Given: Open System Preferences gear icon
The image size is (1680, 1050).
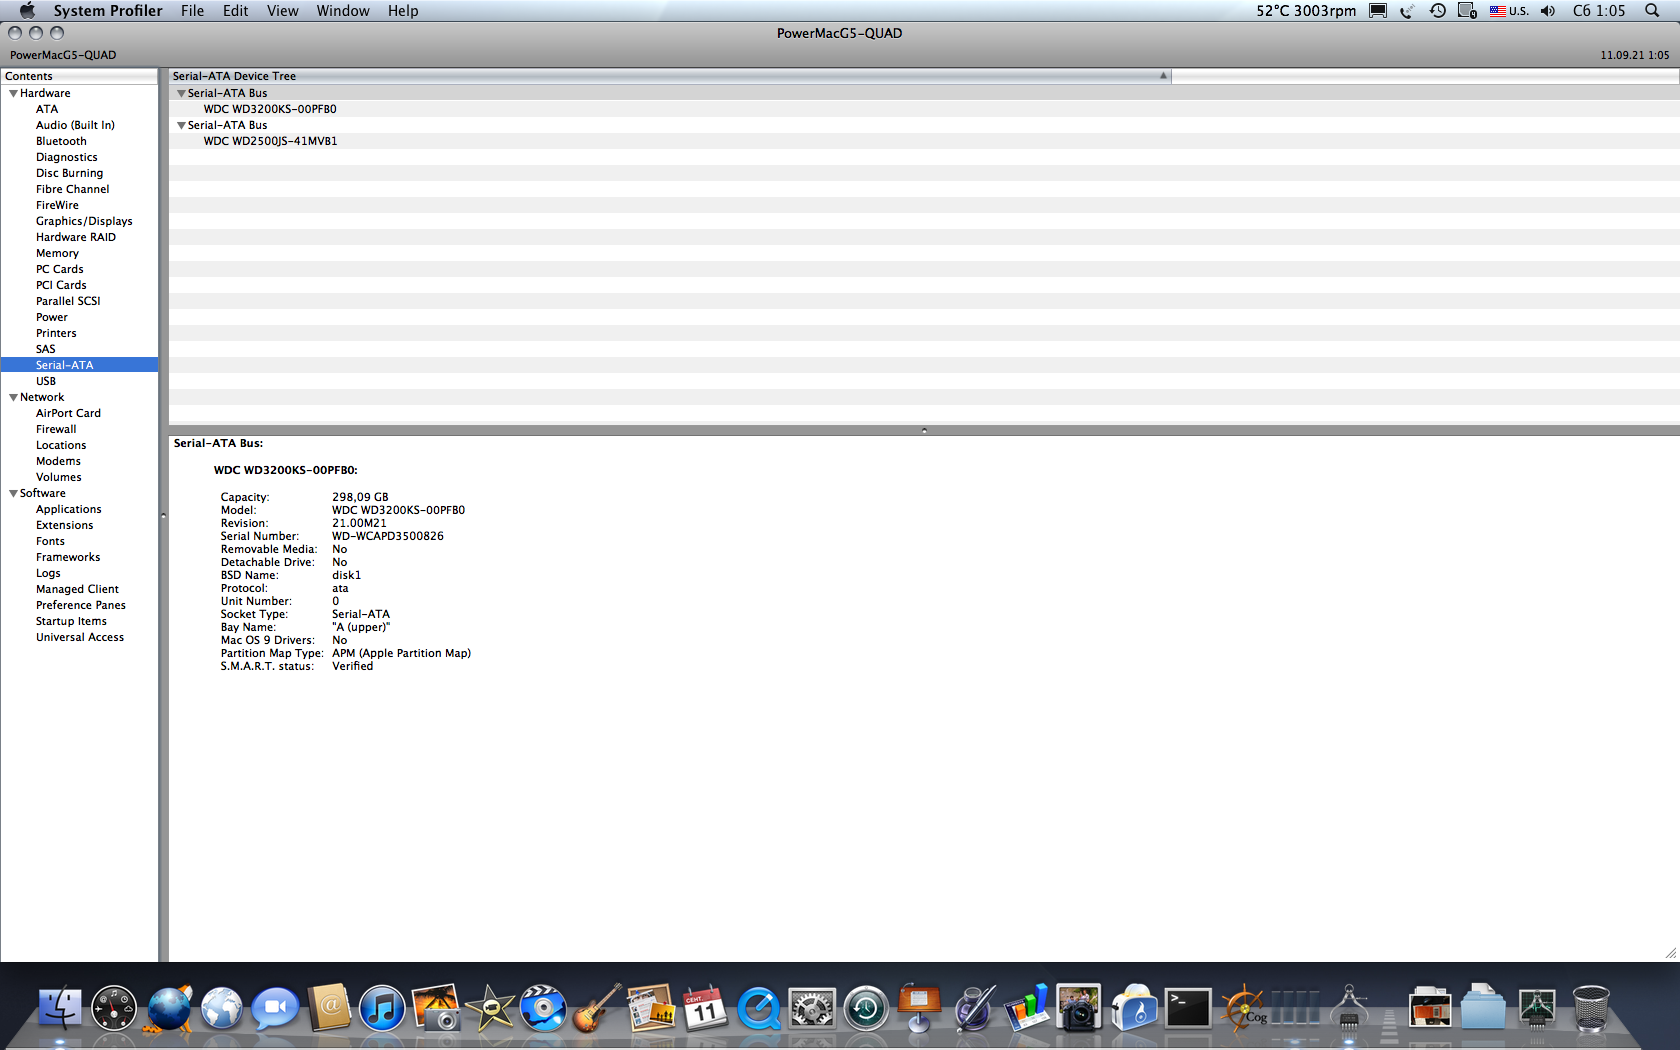Looking at the screenshot, I should pyautogui.click(x=812, y=1008).
